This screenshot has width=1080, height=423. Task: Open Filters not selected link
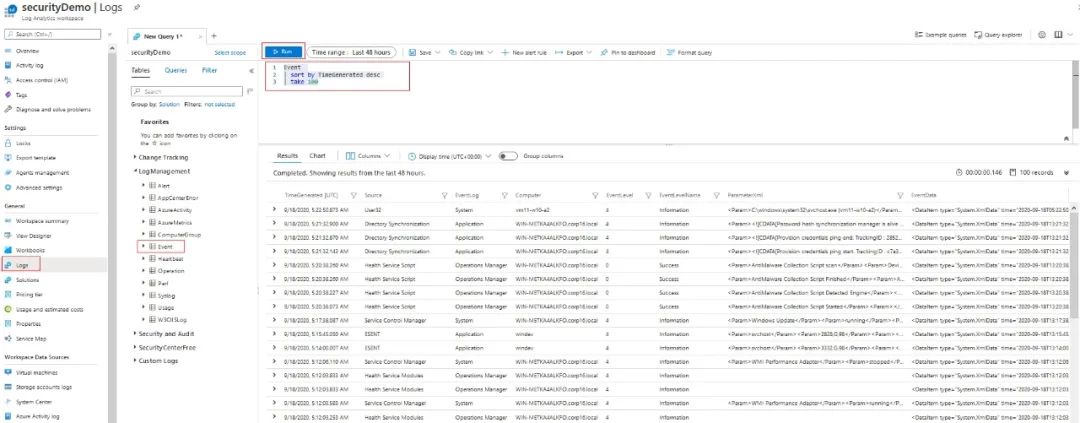tap(219, 104)
